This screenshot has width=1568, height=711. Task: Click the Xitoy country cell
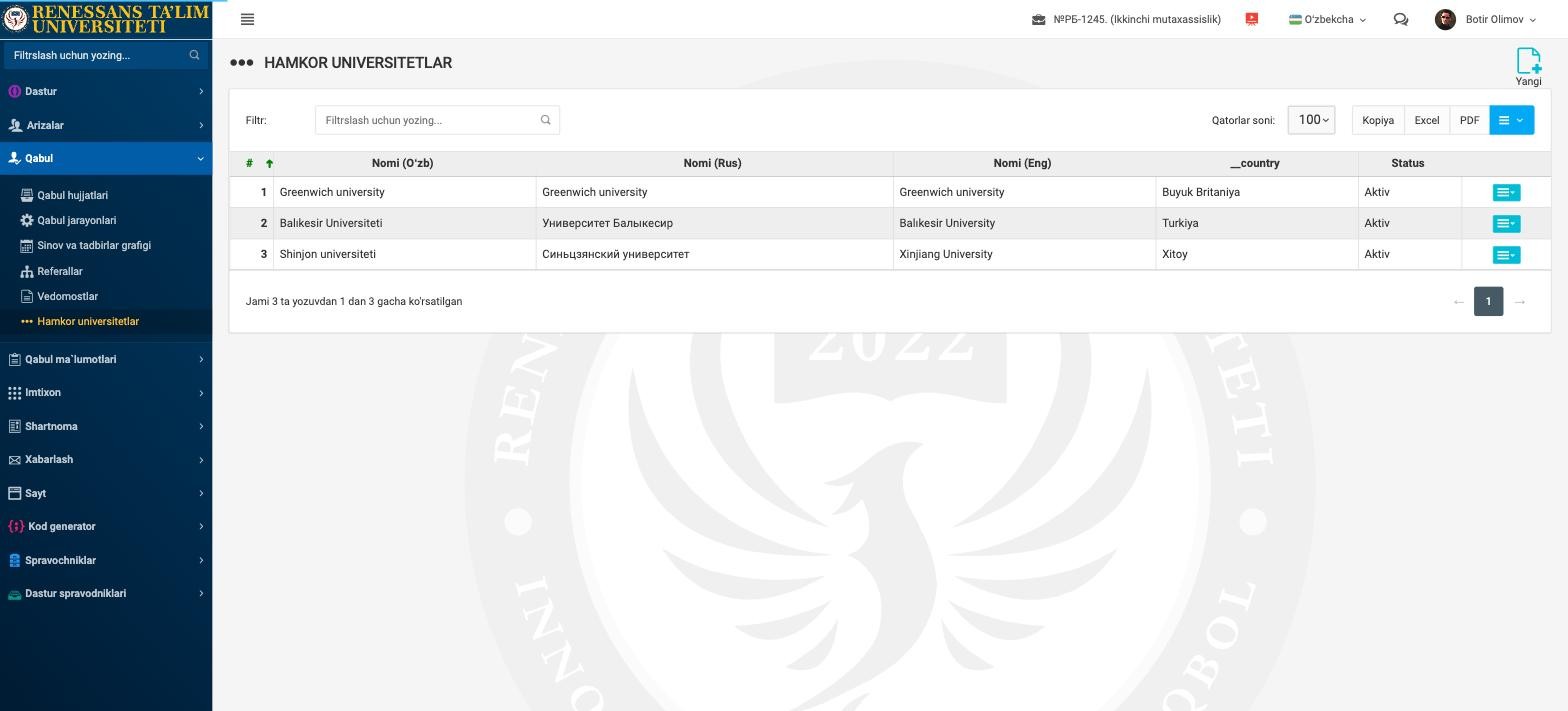(1257, 254)
